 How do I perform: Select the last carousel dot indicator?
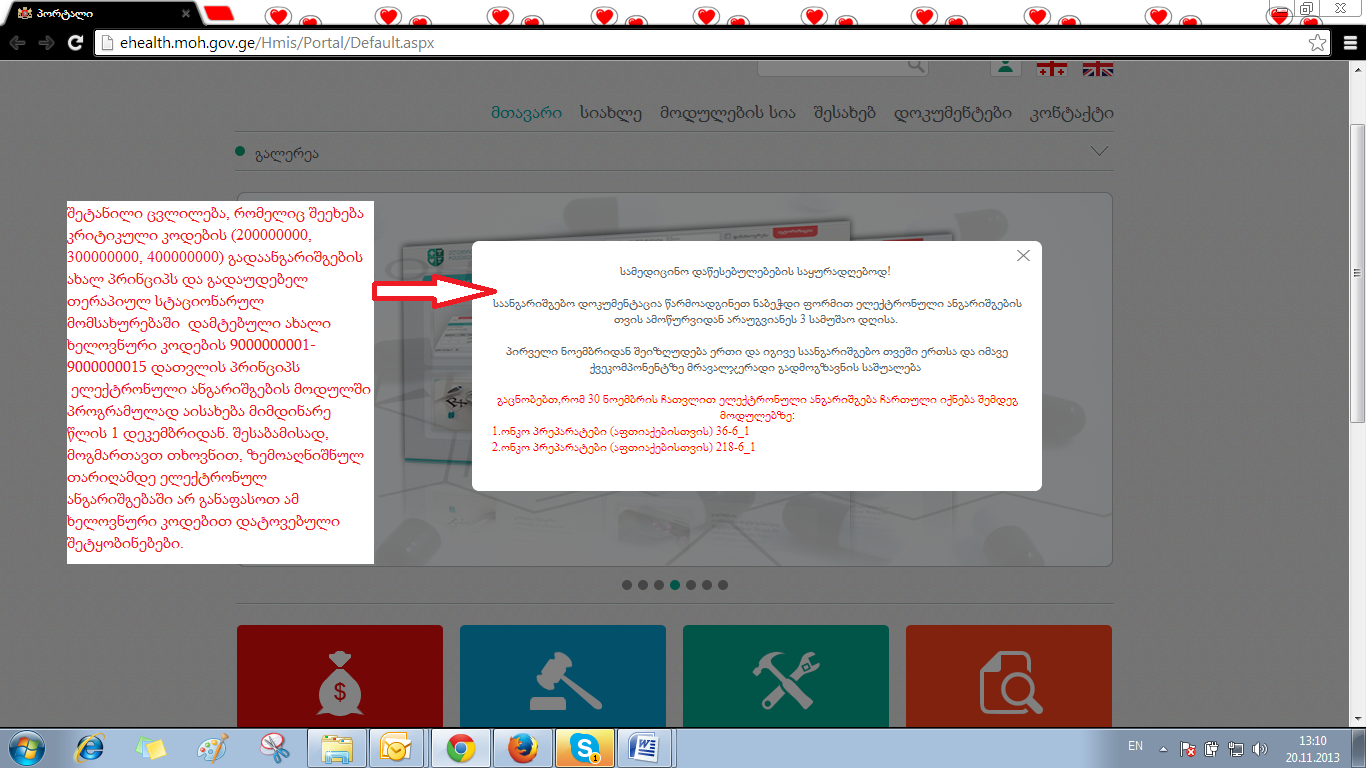coord(723,585)
